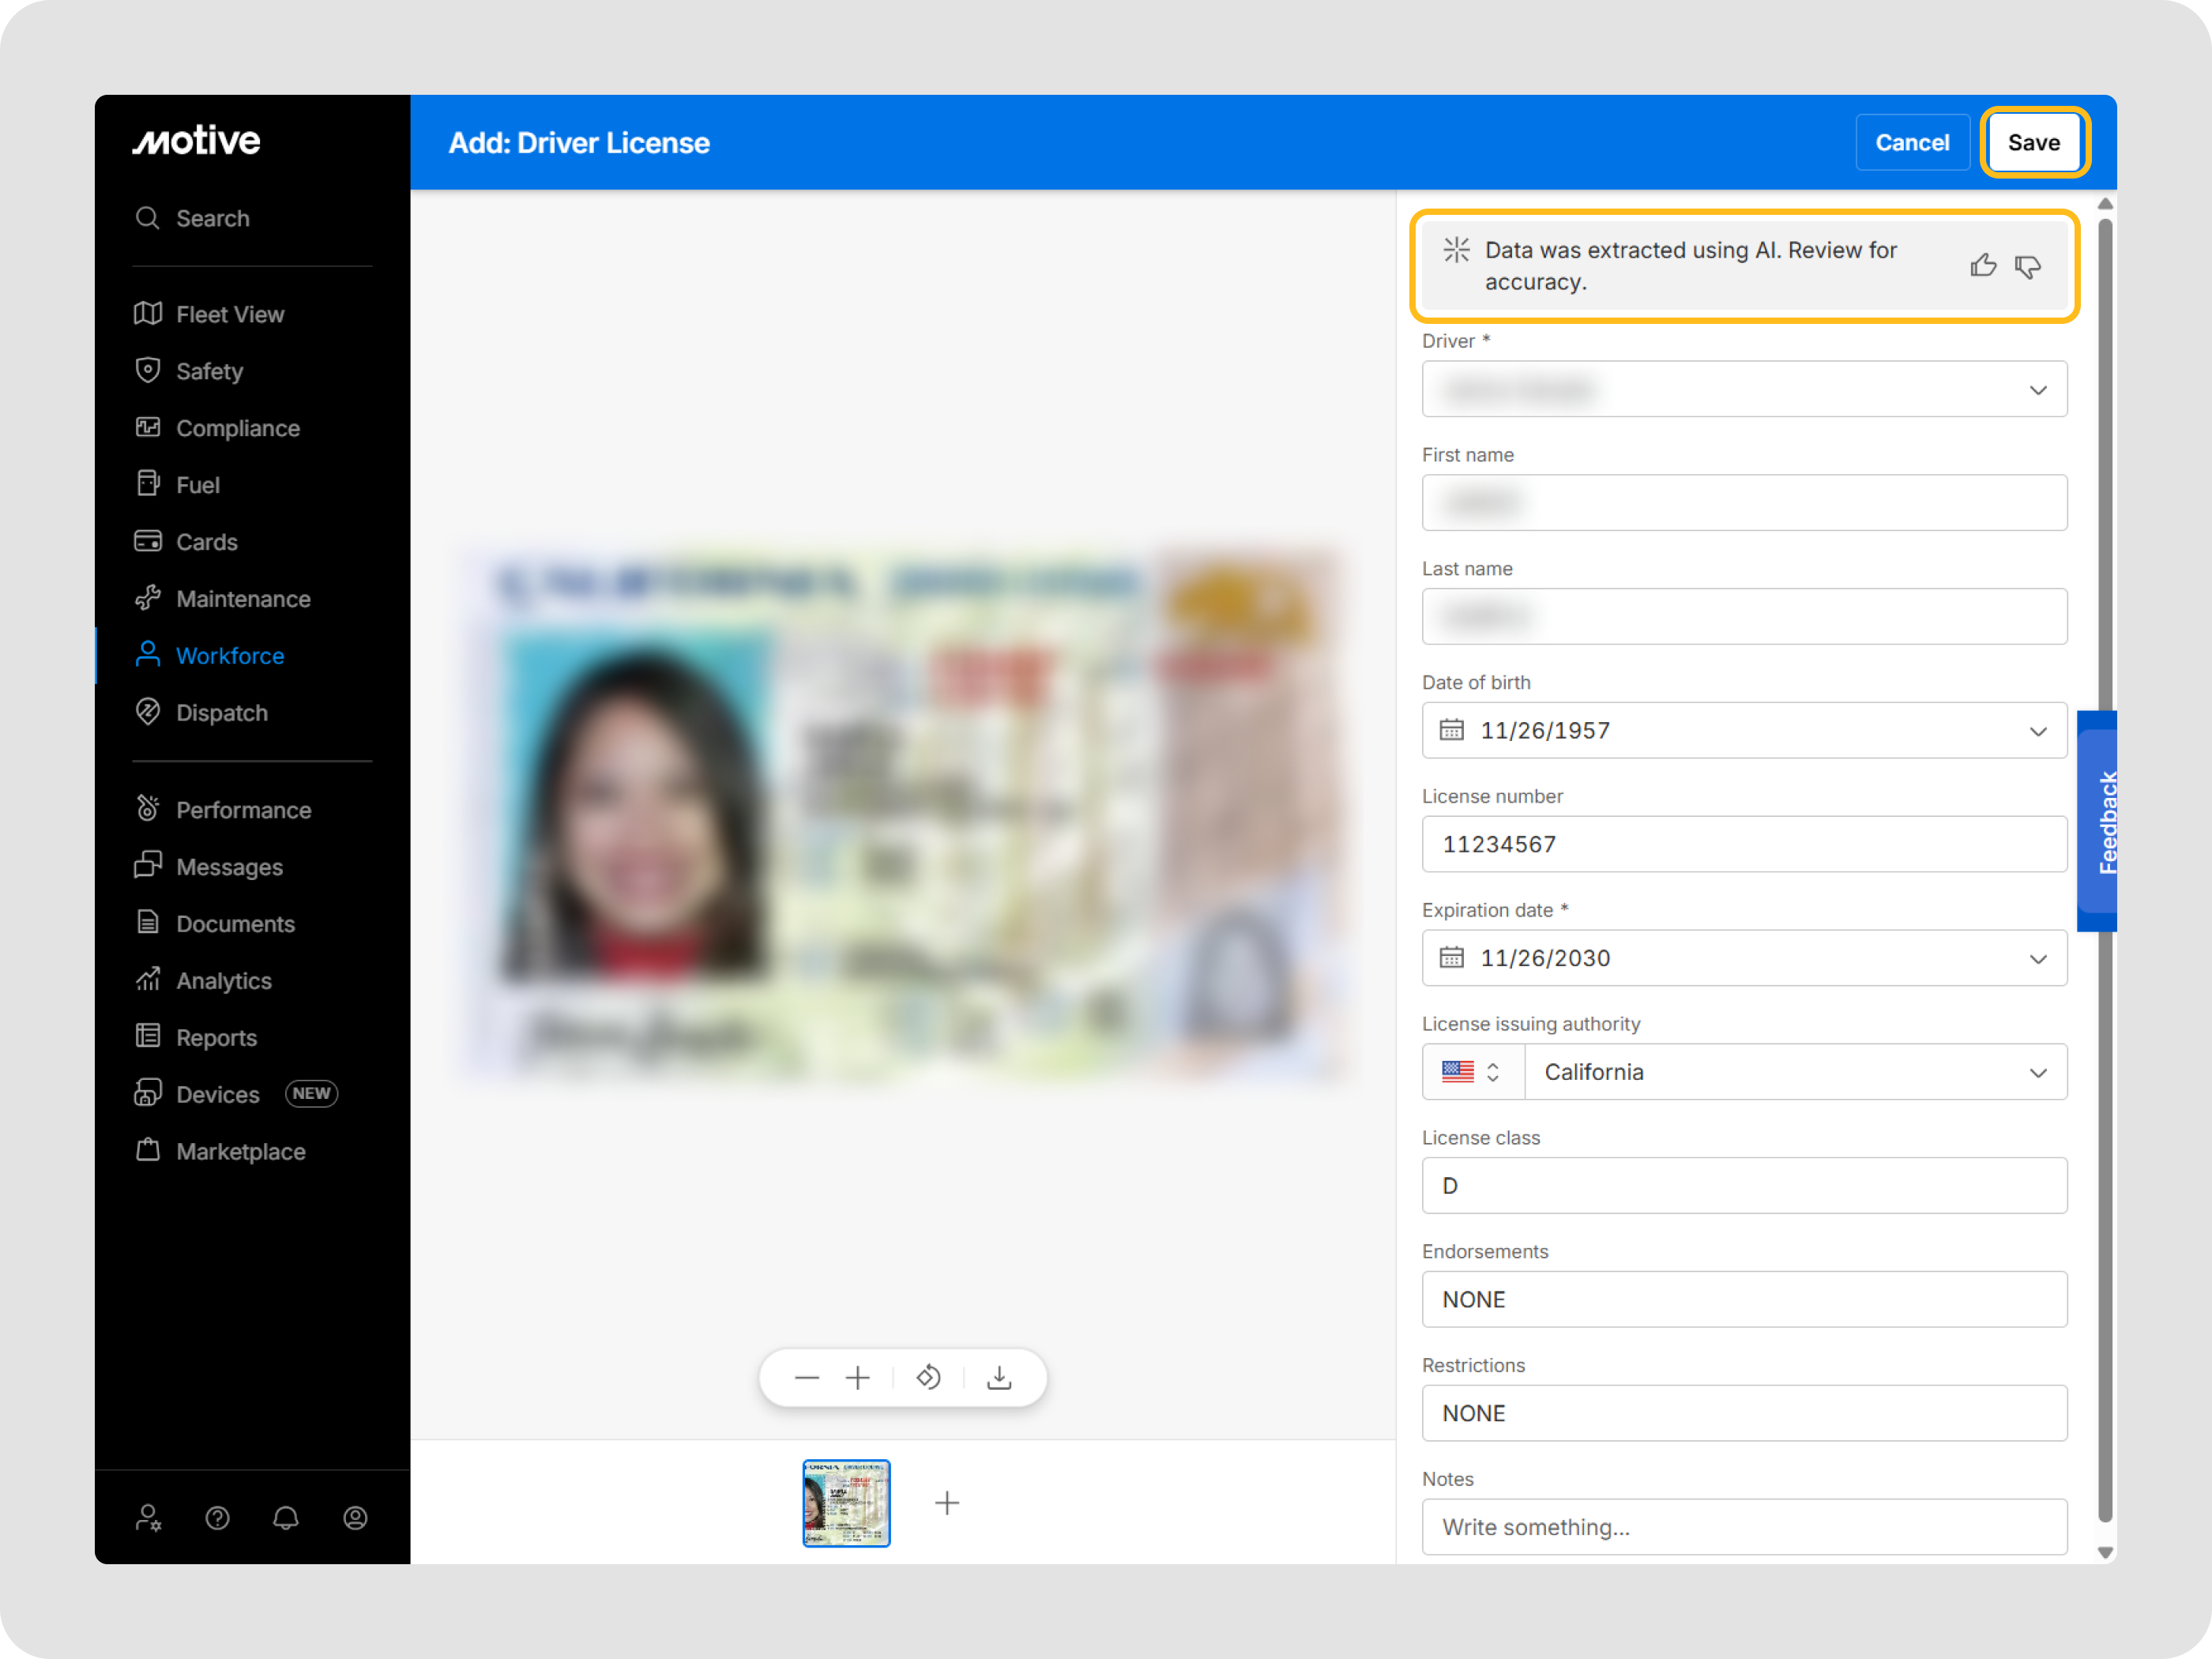Click the Notes text field
The image size is (2212, 1659).
pos(1744,1527)
